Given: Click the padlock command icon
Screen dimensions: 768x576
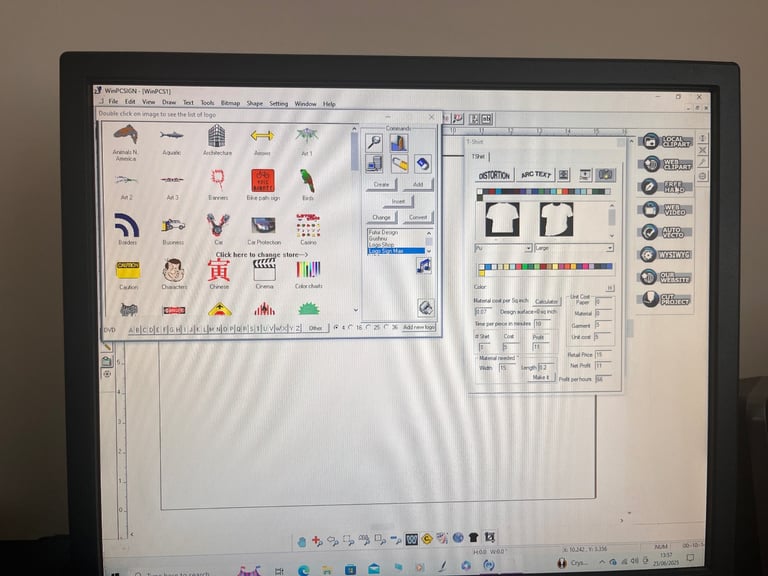Looking at the screenshot, I should (x=399, y=164).
